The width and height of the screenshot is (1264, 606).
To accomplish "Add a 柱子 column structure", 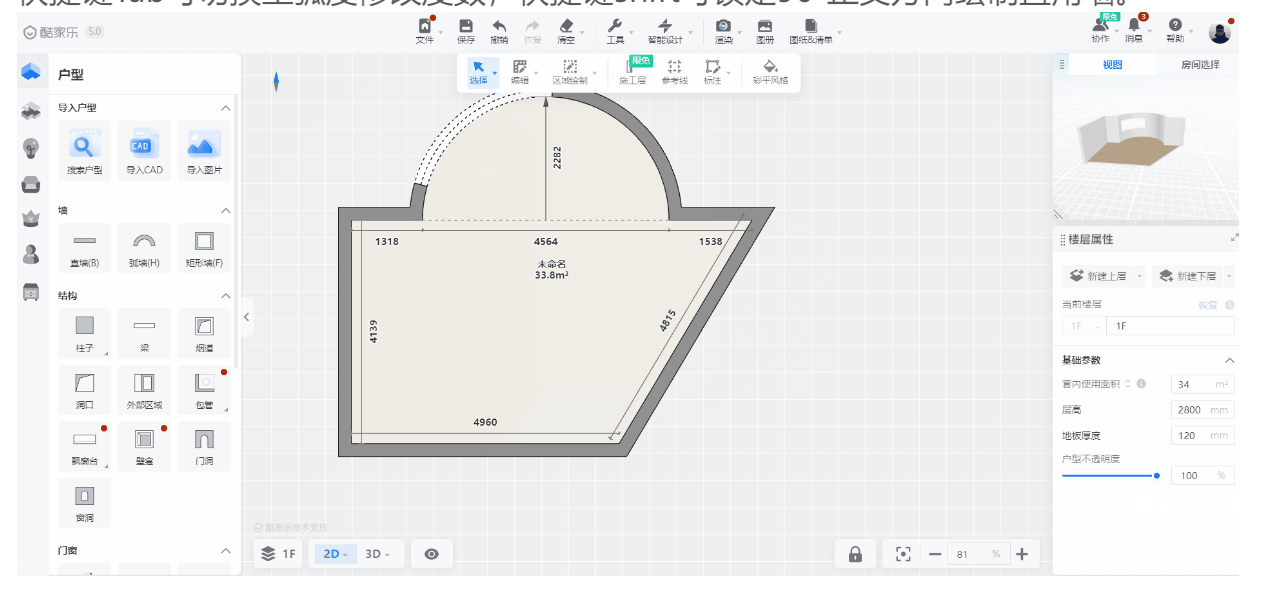I will coord(84,331).
